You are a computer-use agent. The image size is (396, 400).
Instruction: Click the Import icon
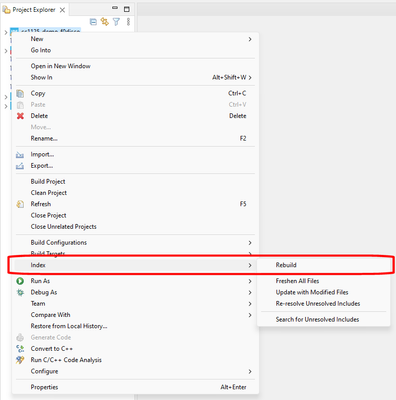pos(20,155)
